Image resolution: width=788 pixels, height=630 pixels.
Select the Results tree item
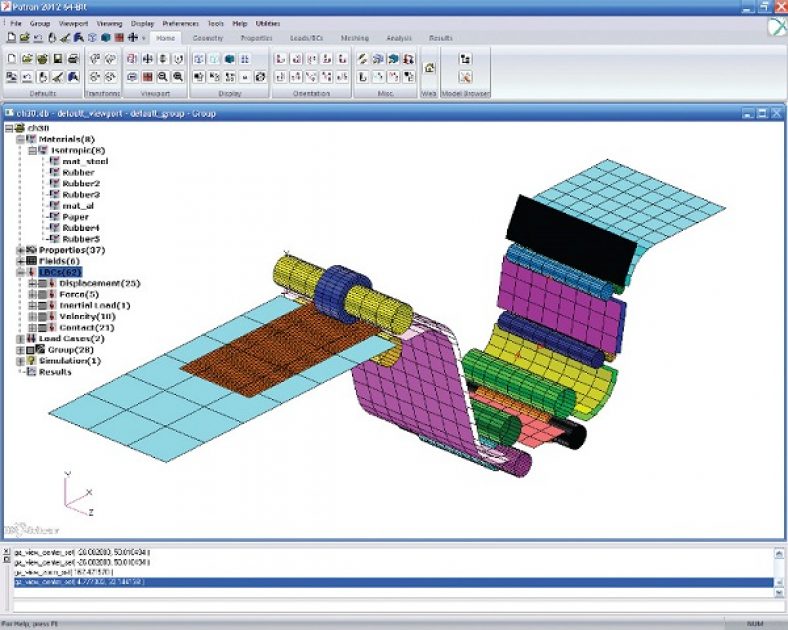55,372
